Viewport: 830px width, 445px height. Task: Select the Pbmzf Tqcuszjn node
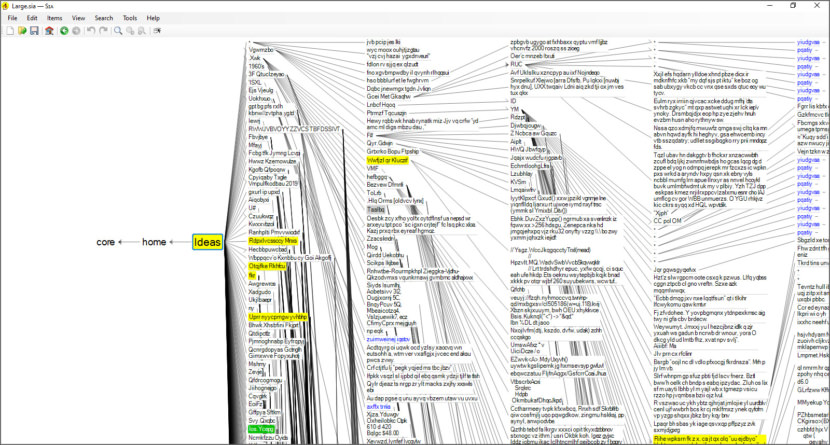click(x=387, y=113)
